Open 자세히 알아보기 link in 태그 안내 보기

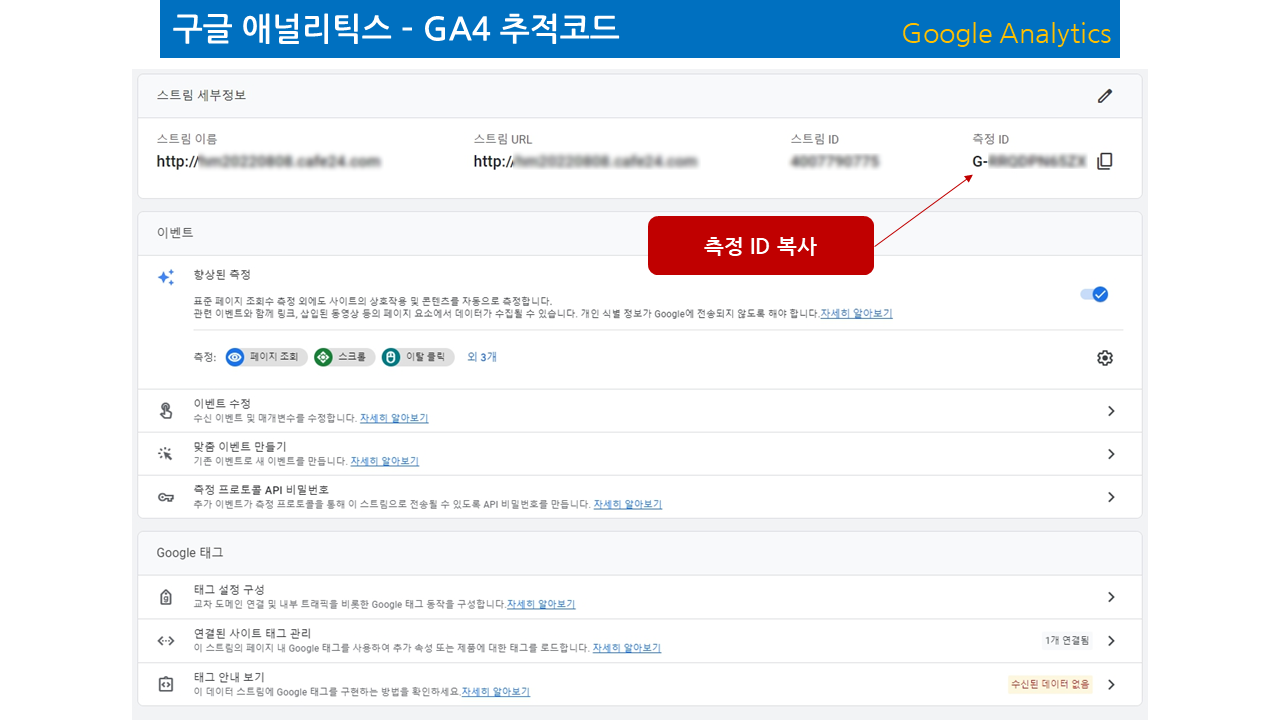click(496, 691)
